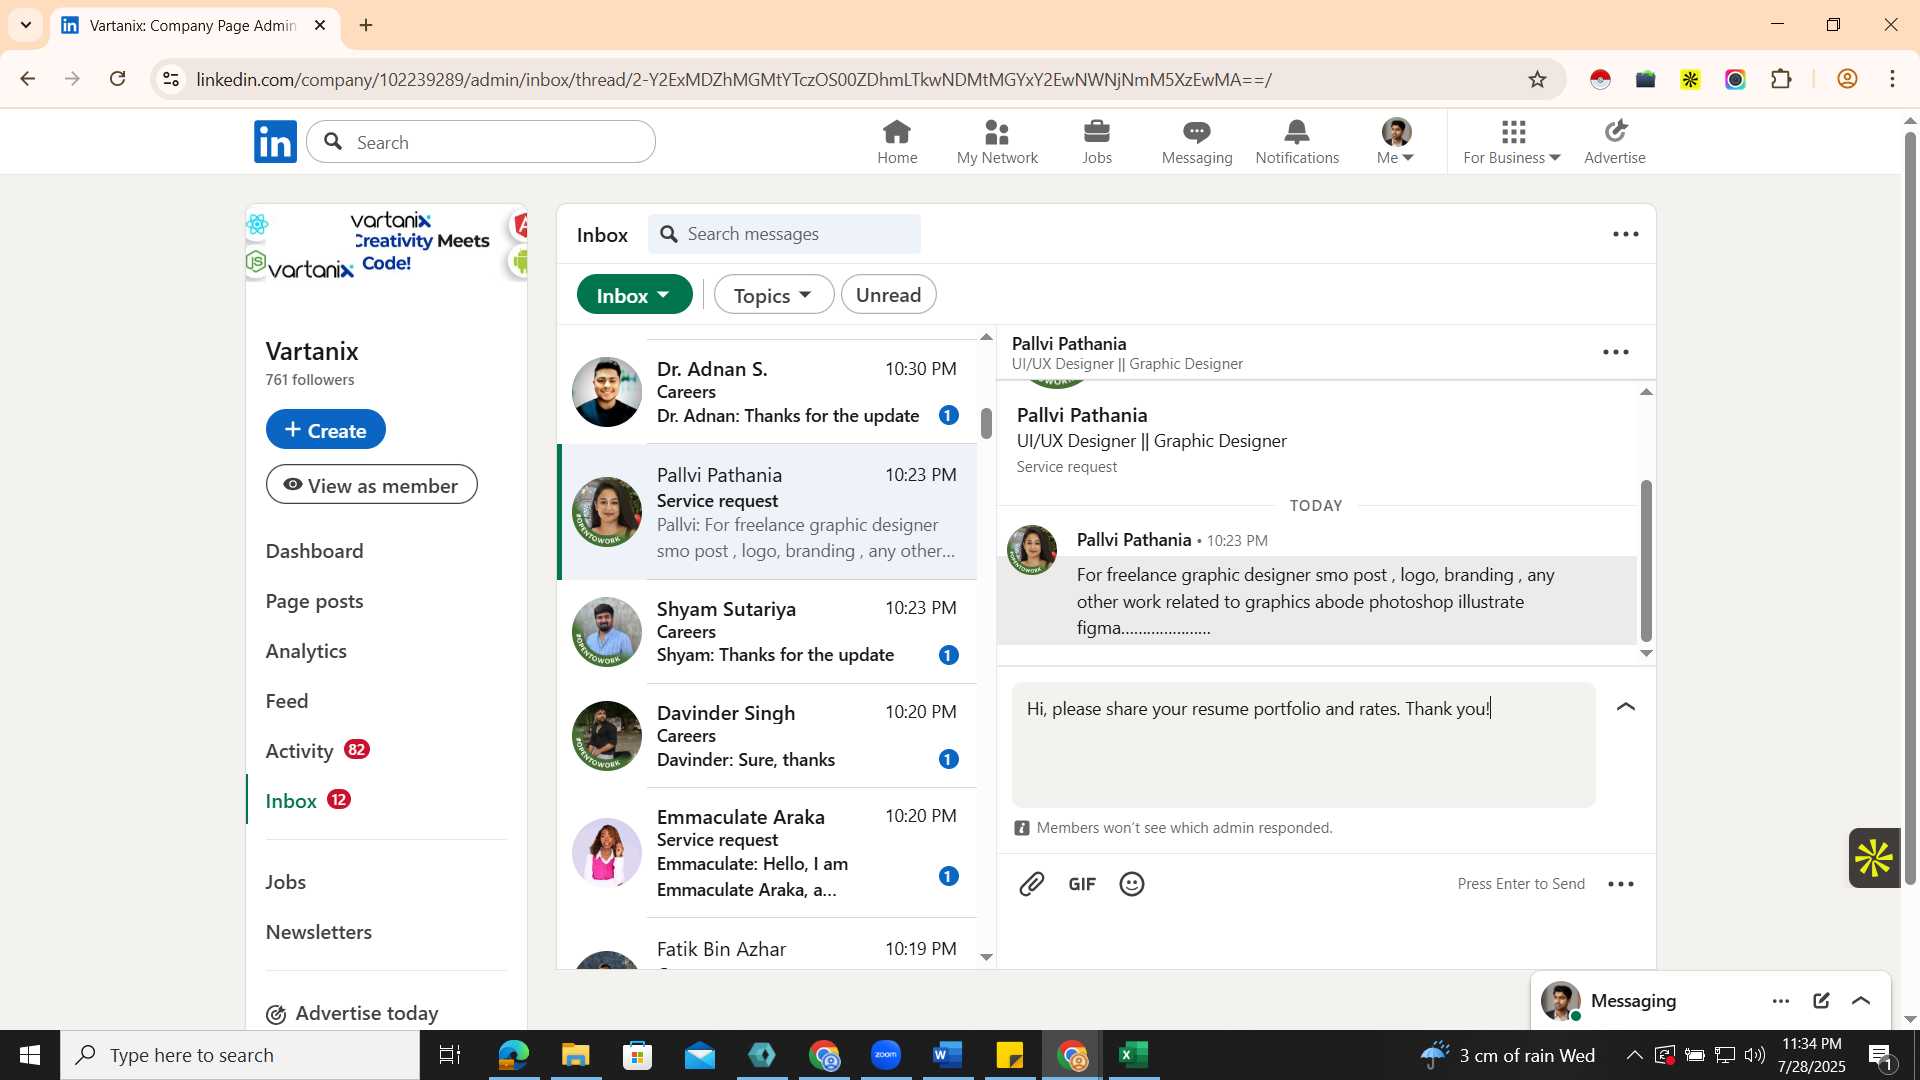Bookmark this page with star icon
1920x1080 pixels.
[1538, 79]
